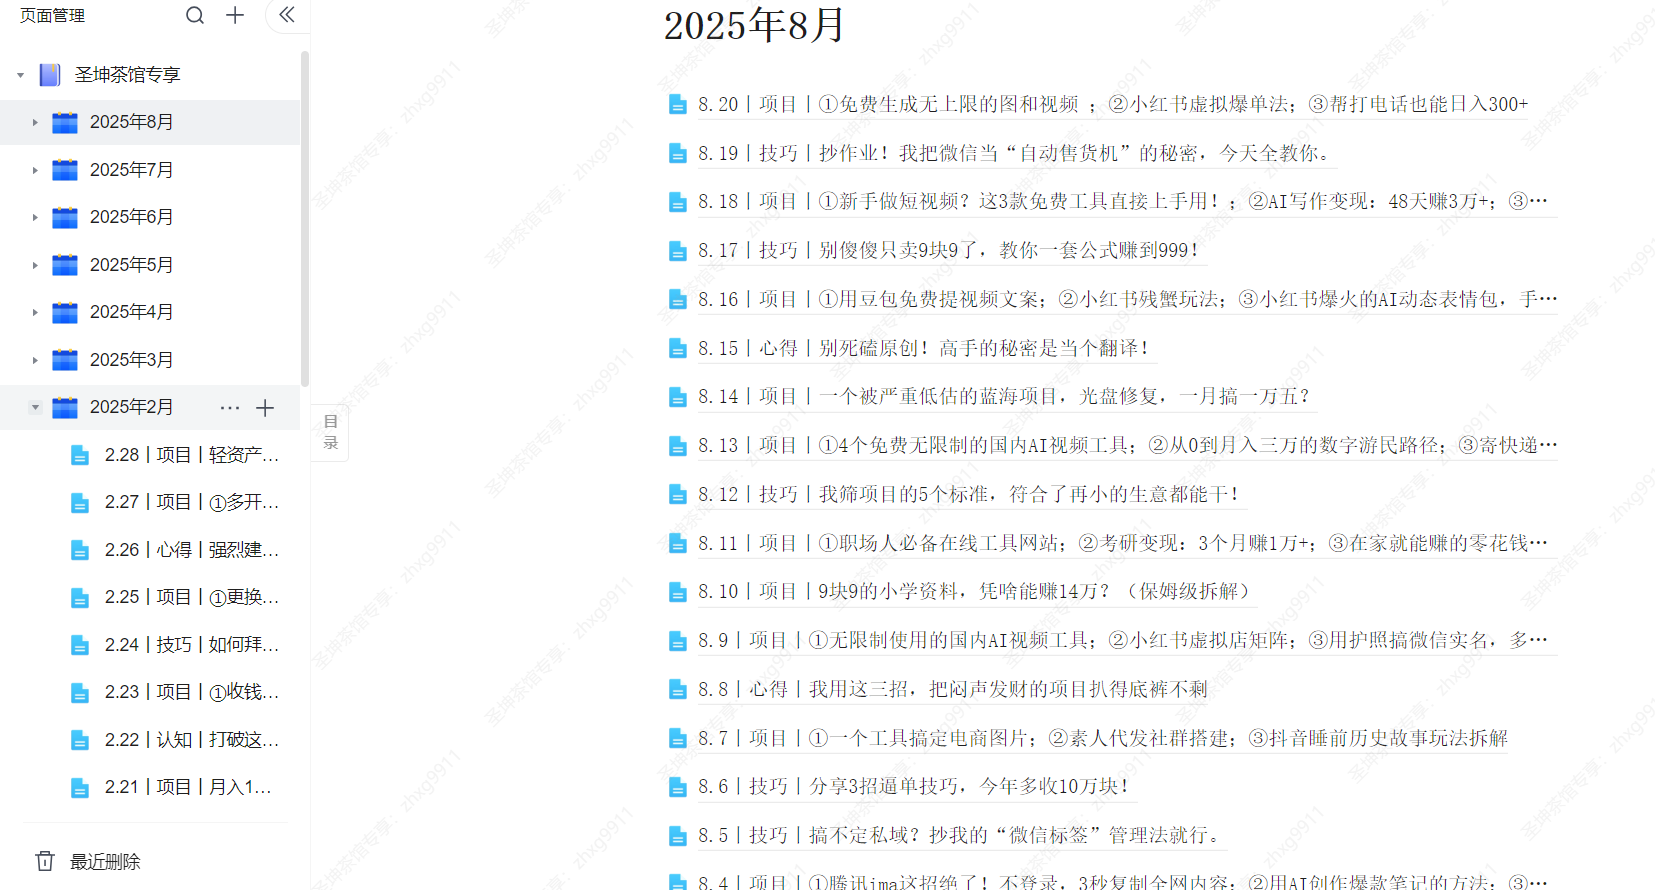Collapse the 2025年2月 folder arrow

coord(35,407)
